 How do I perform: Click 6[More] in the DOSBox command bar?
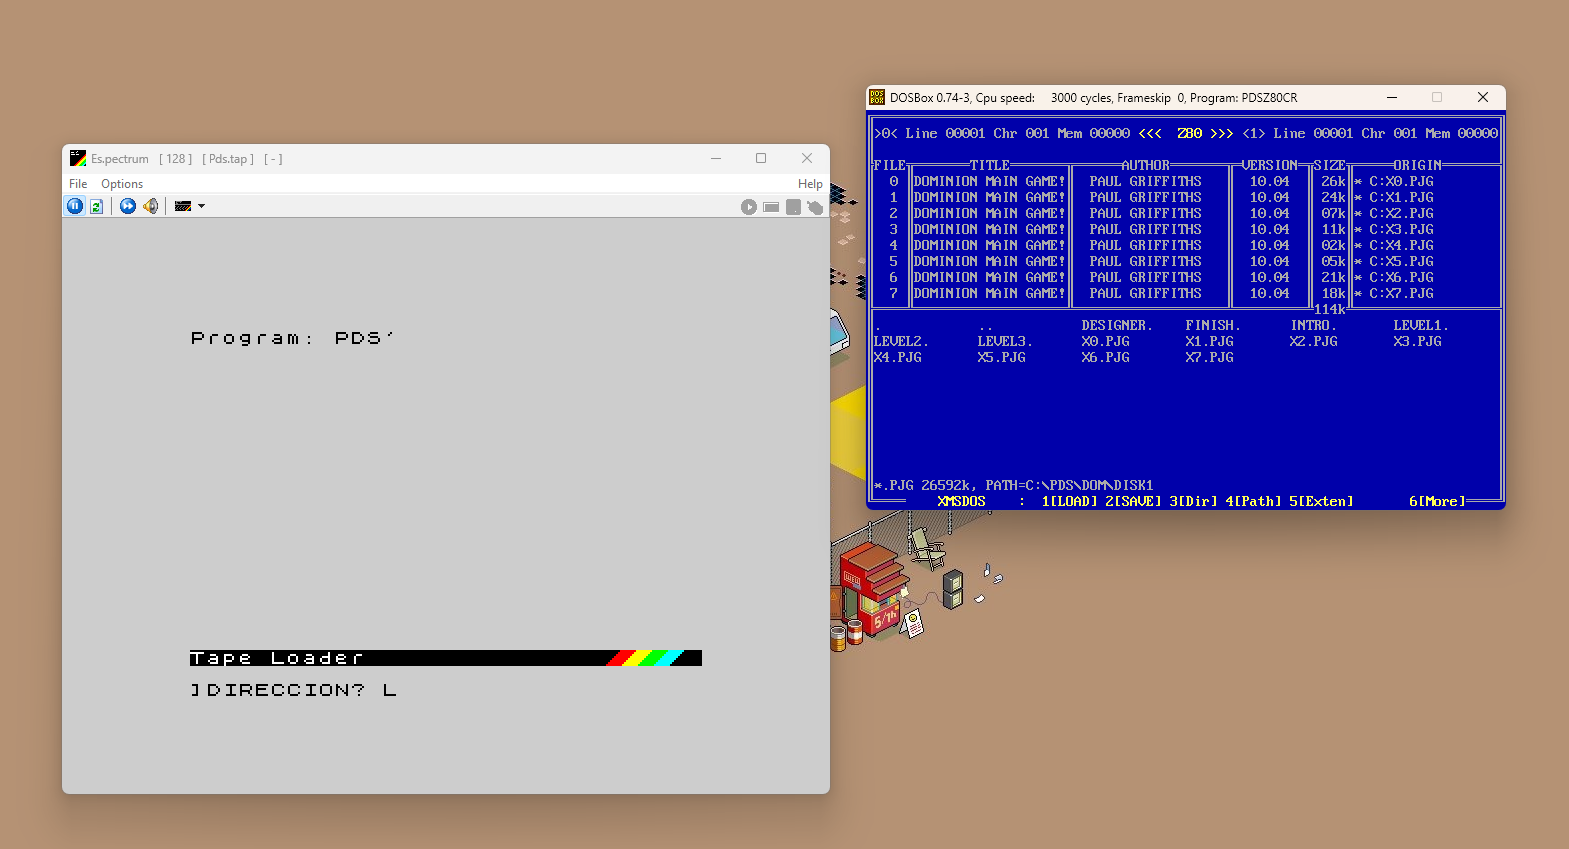coord(1437,501)
